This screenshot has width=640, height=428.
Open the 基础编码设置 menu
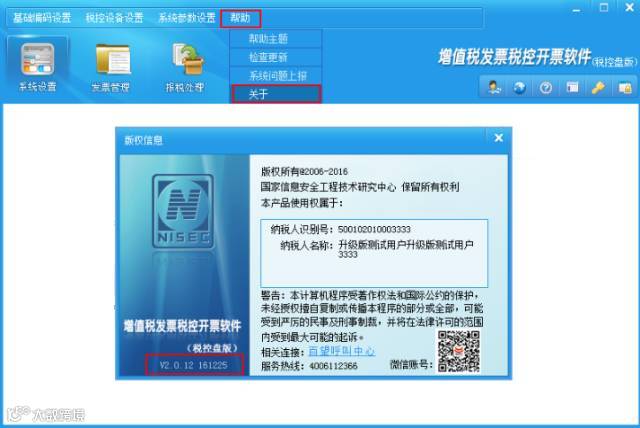[42, 18]
